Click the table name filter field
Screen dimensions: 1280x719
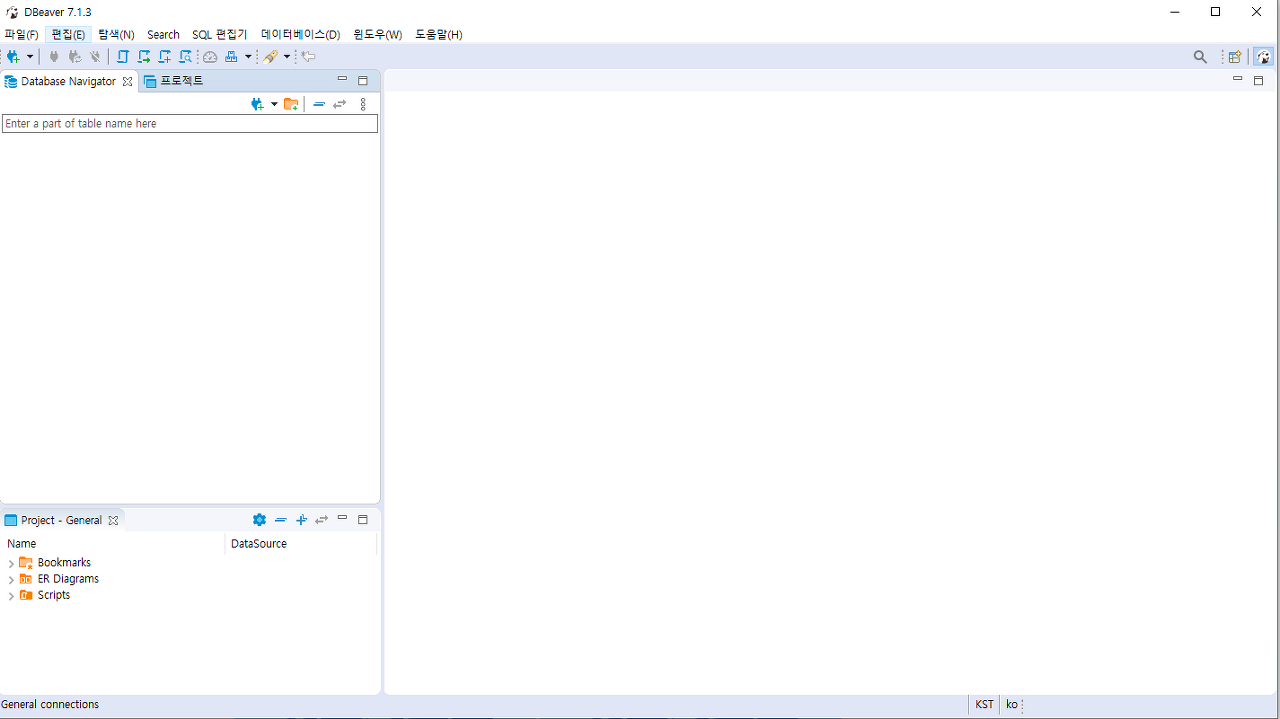[x=190, y=123]
